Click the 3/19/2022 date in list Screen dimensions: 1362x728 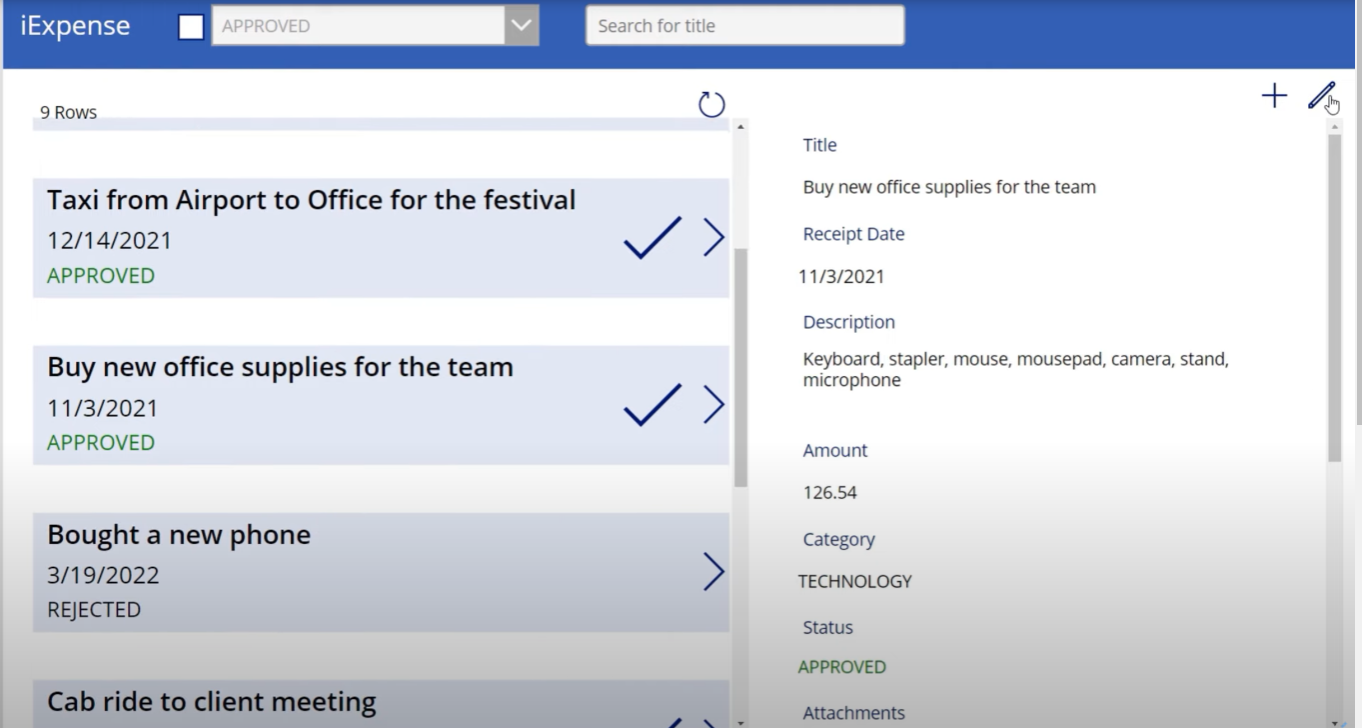coord(103,576)
